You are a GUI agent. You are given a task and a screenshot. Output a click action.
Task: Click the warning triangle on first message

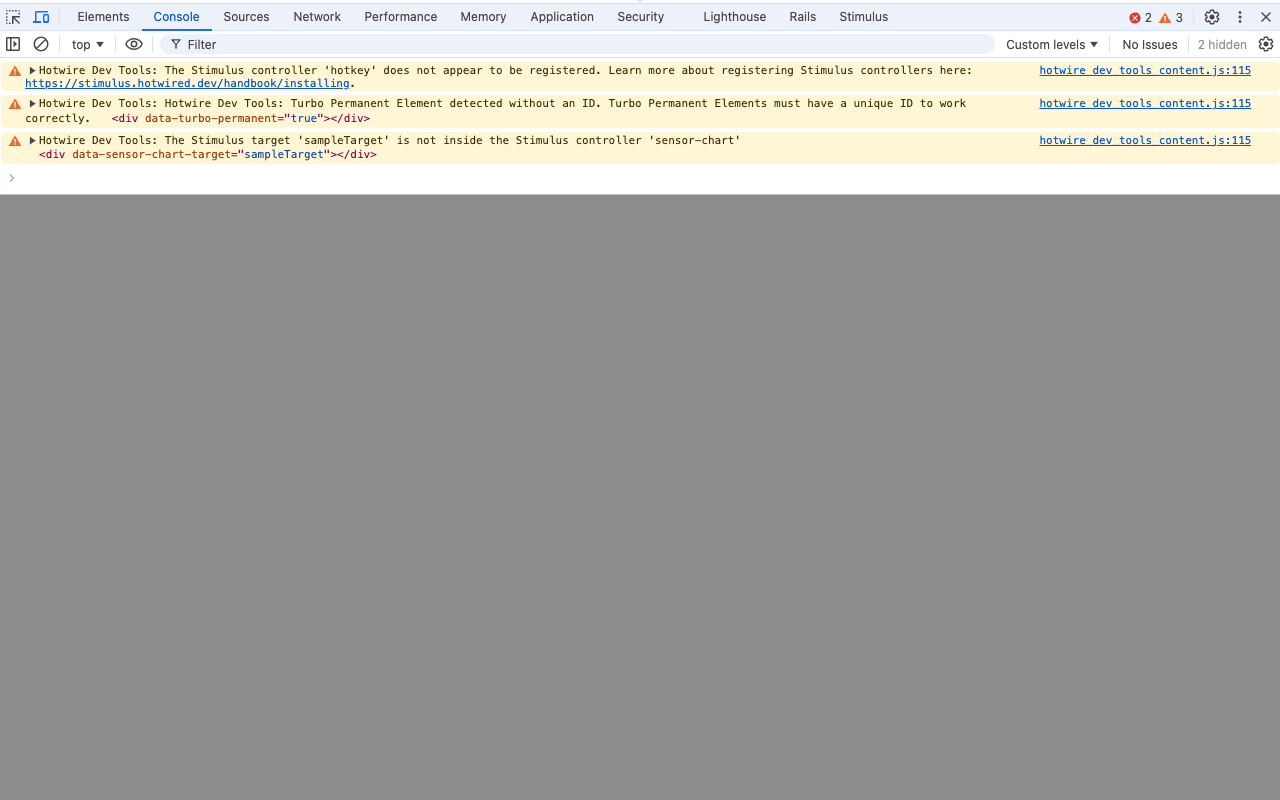pyautogui.click(x=14, y=70)
